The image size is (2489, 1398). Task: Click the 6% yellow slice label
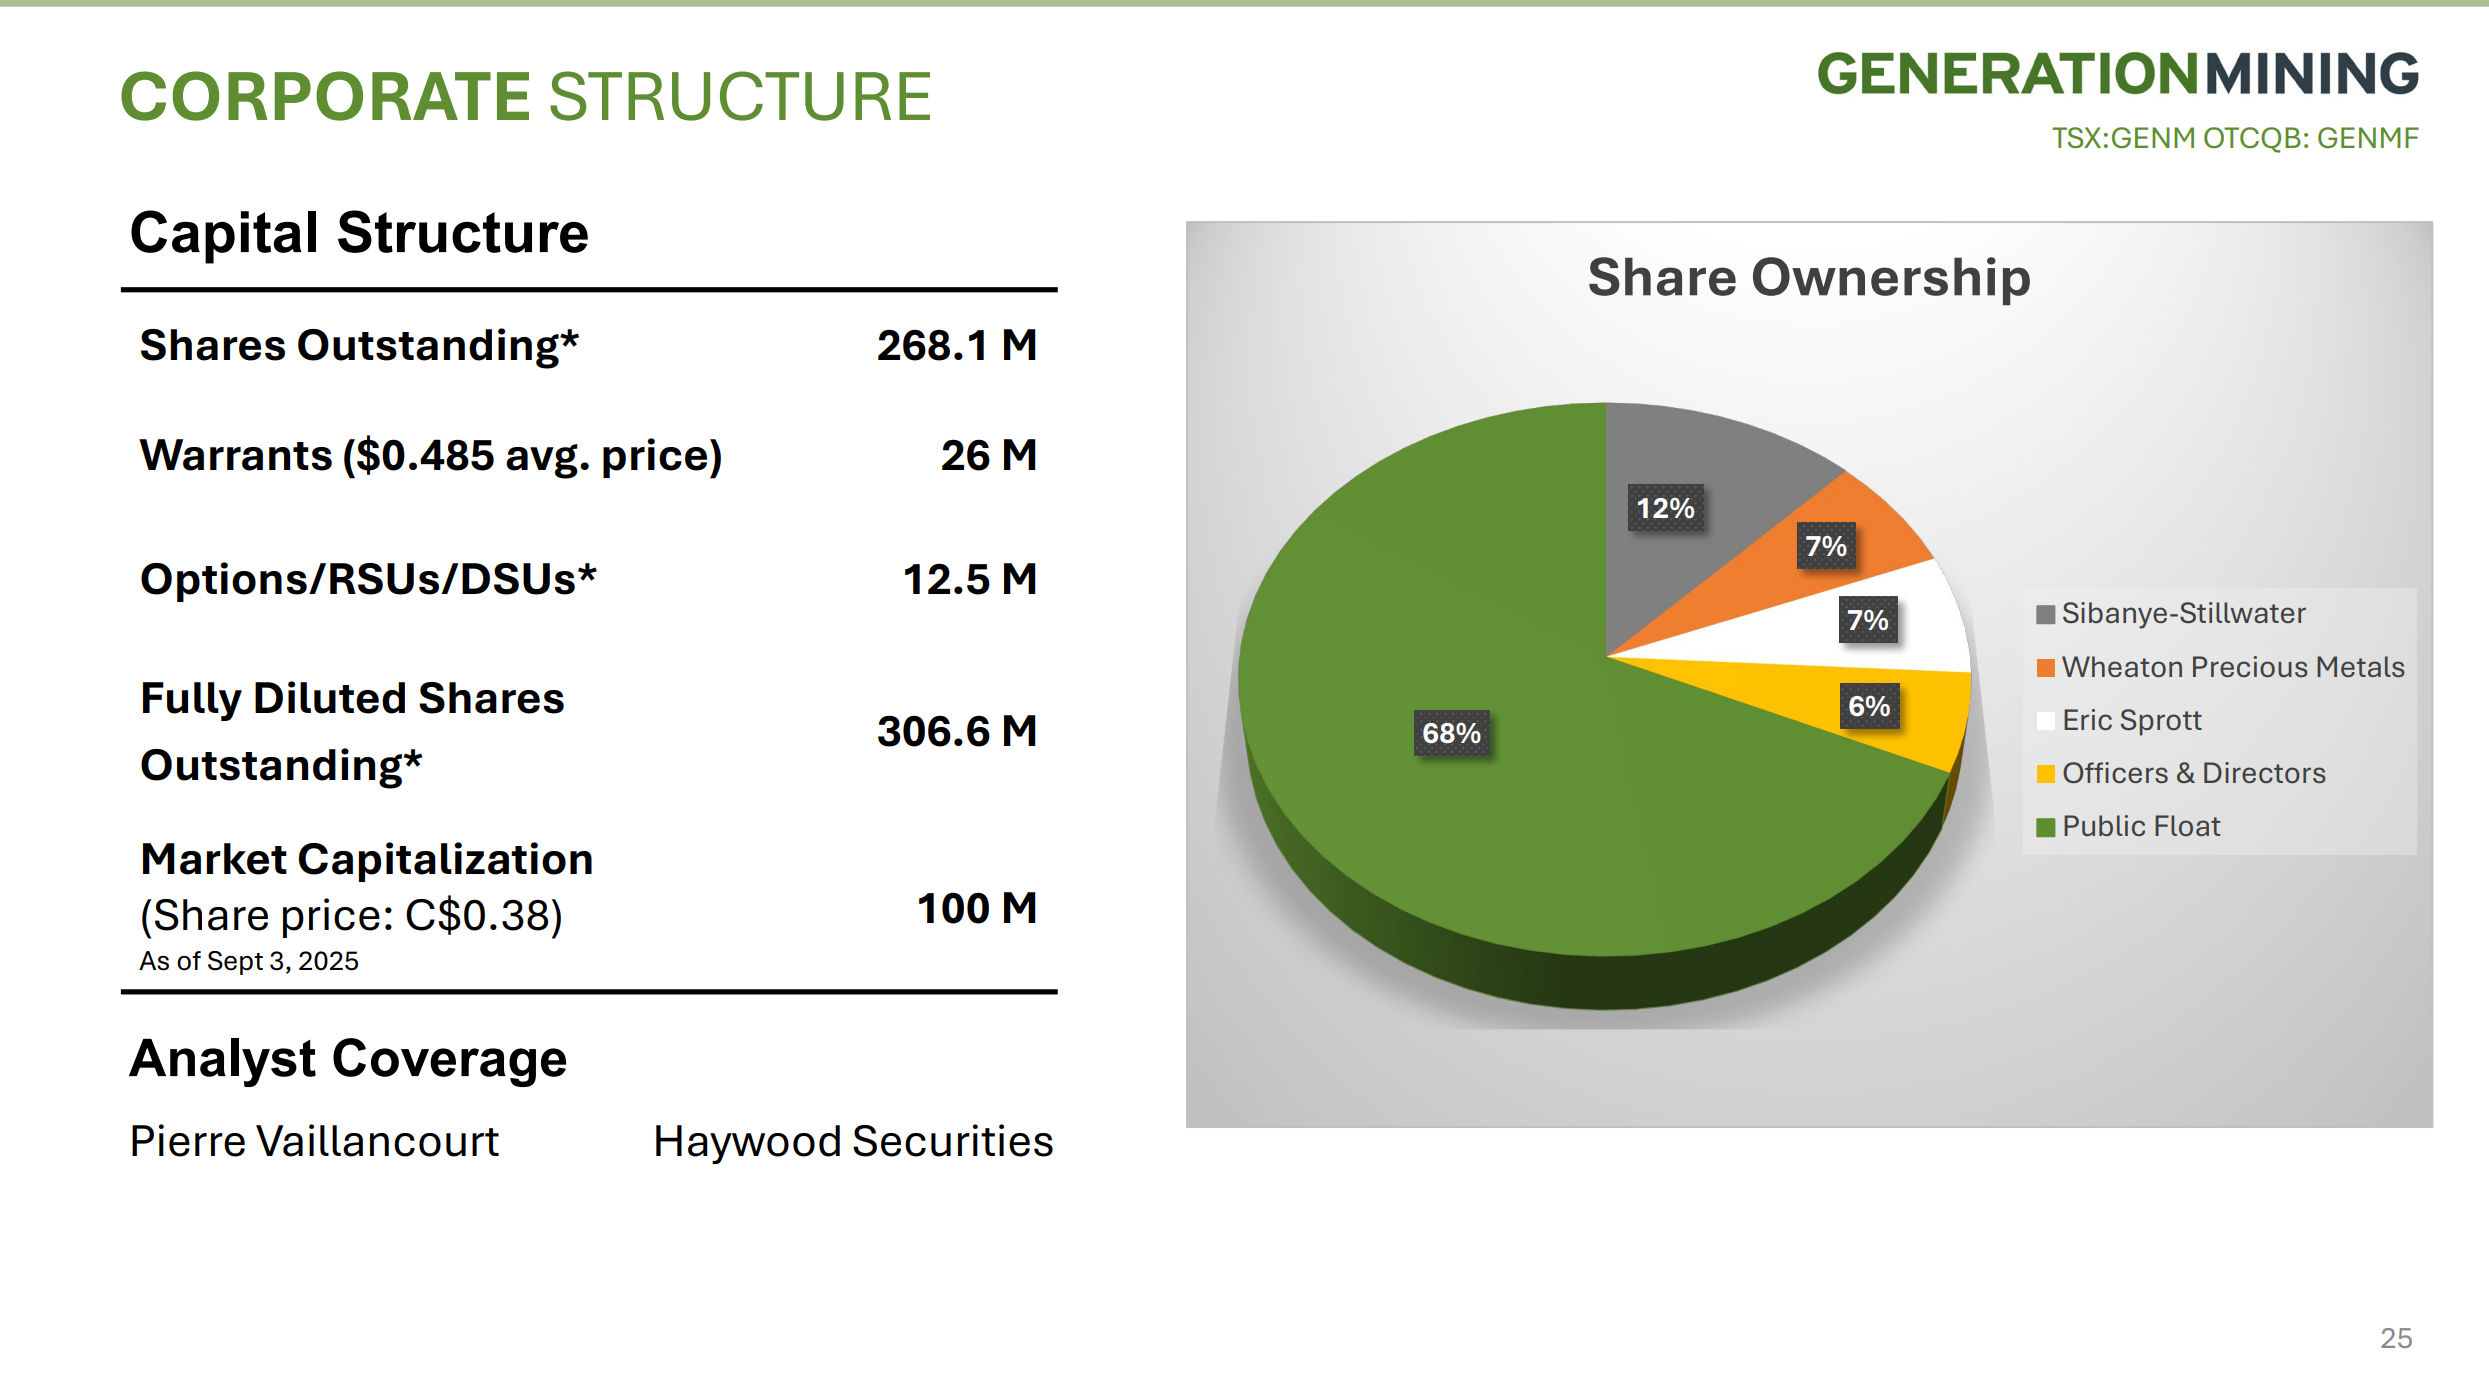[x=1868, y=706]
